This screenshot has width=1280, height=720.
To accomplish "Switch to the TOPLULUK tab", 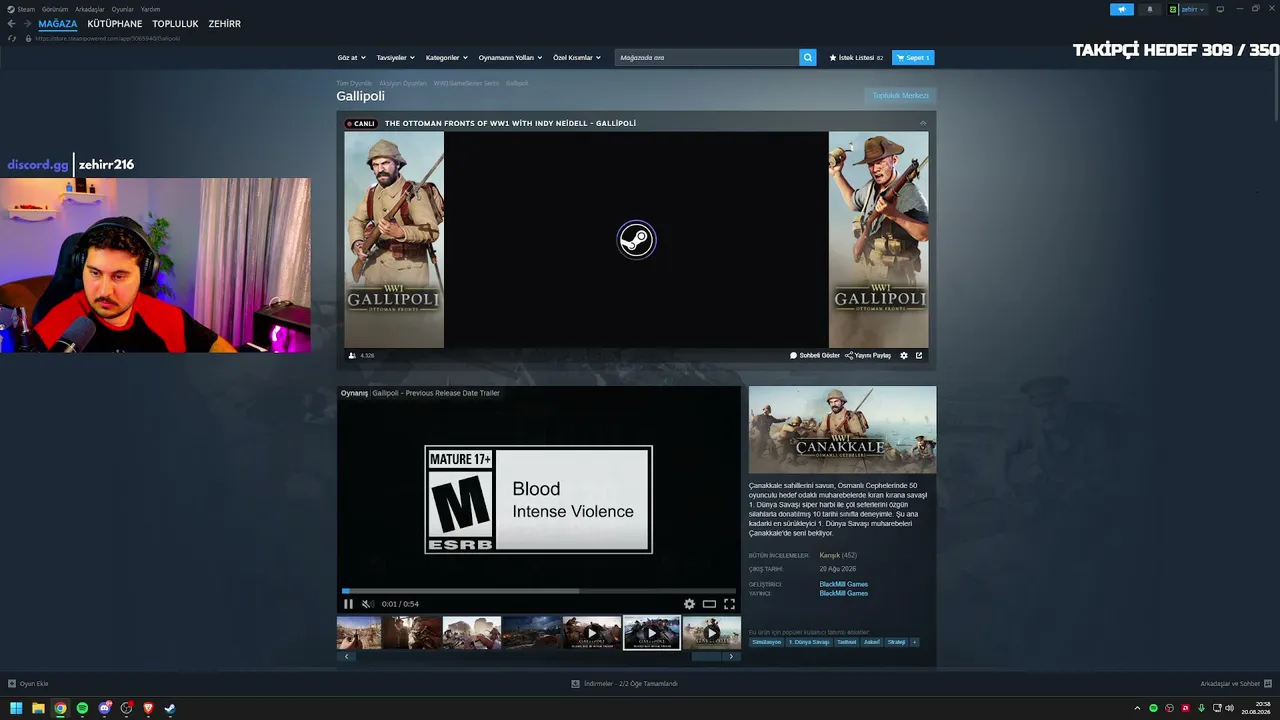I will [176, 24].
